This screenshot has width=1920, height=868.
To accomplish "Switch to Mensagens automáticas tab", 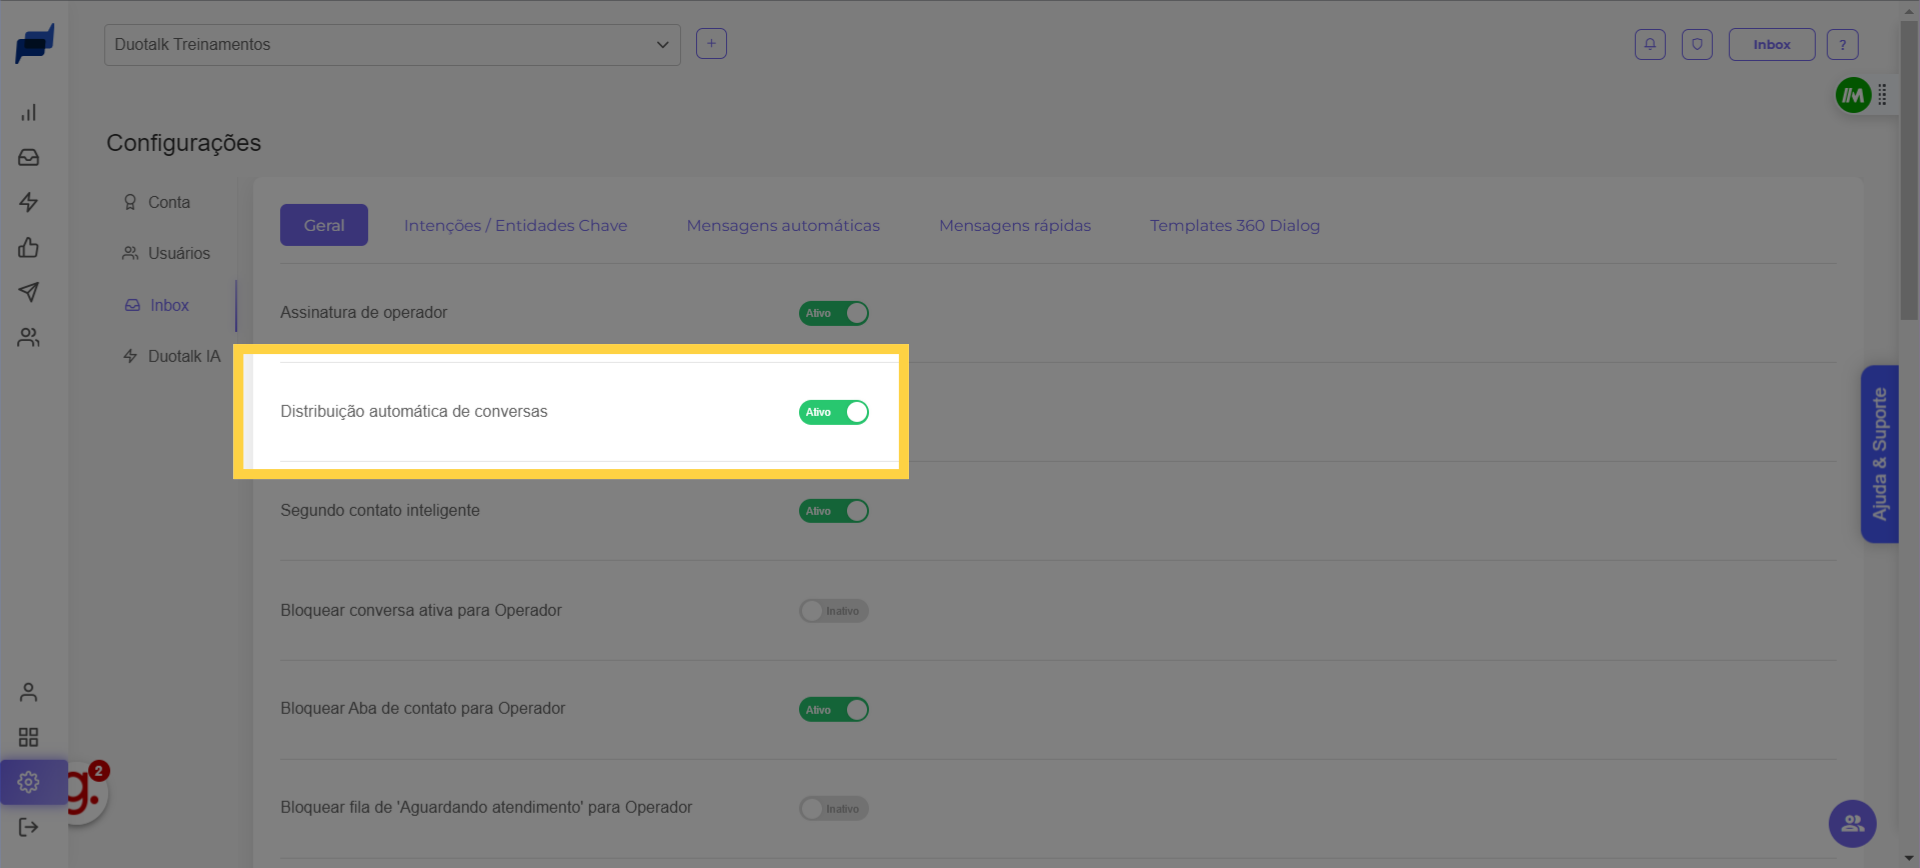I will coord(783,226).
